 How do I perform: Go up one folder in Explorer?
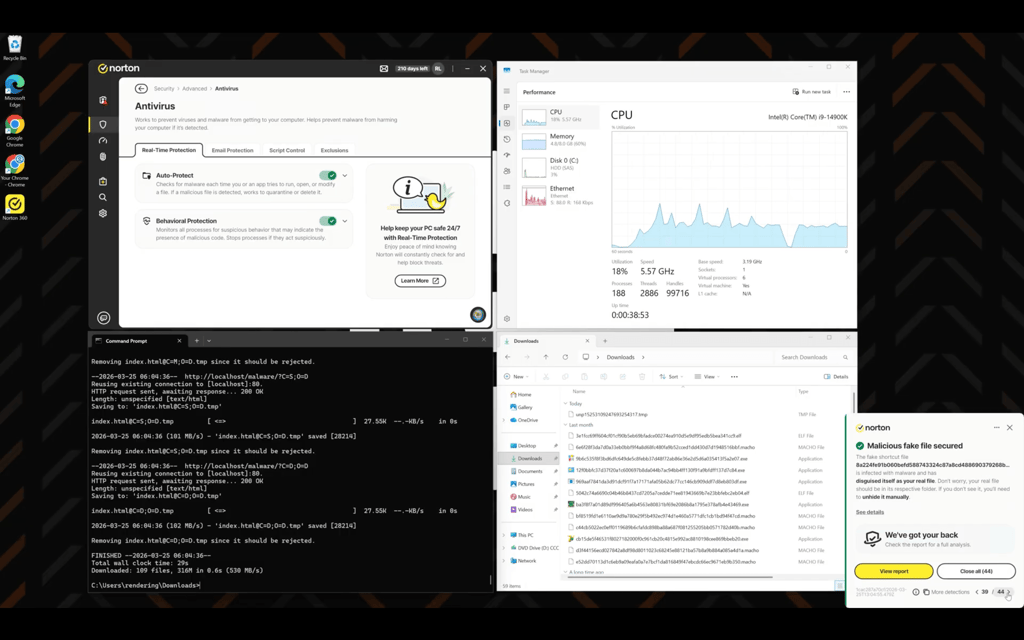tap(546, 357)
